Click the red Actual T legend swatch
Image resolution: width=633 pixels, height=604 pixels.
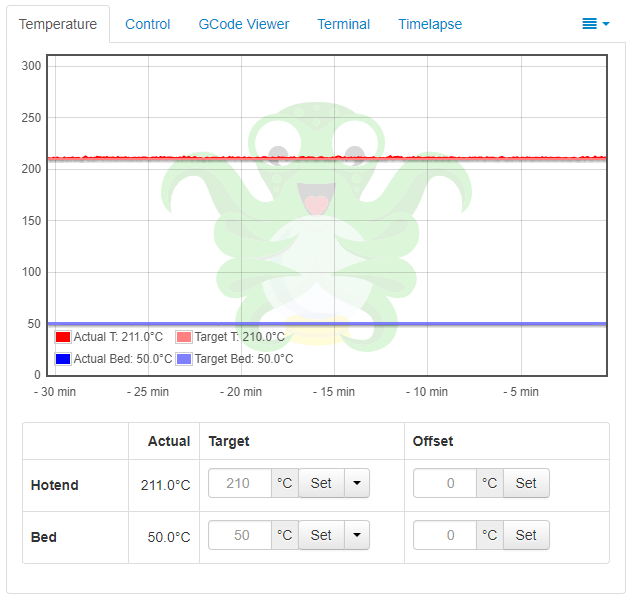(63, 338)
